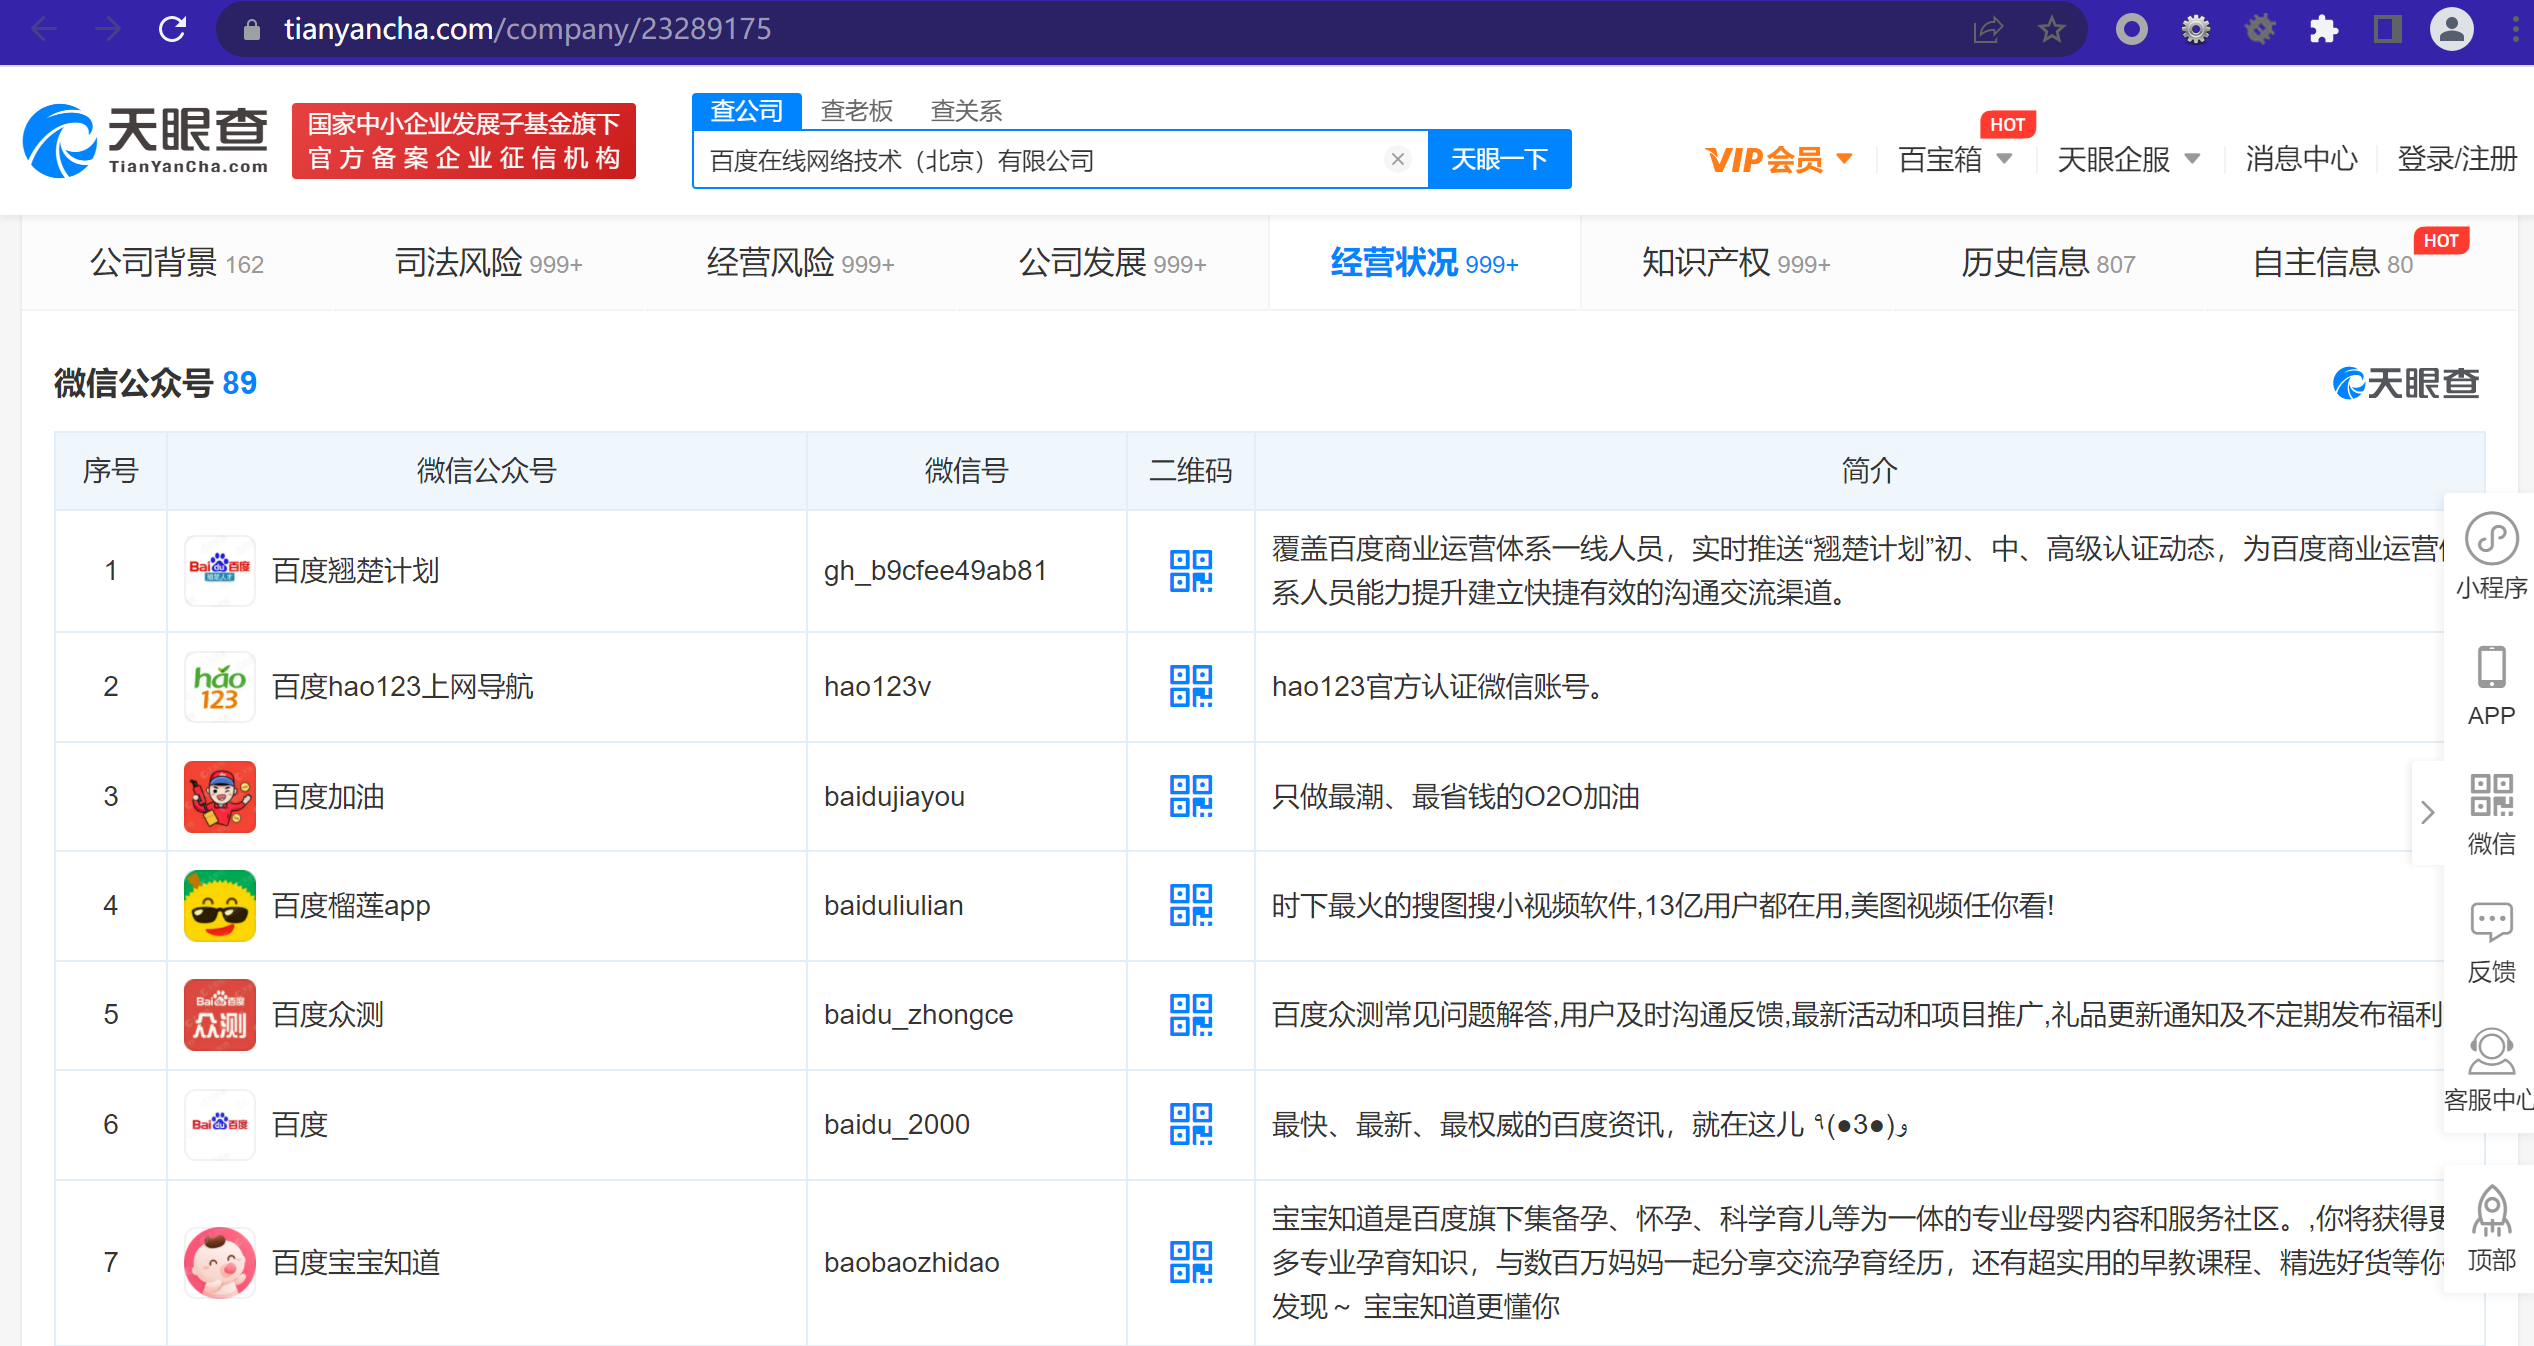Select the baiduliulian WeChat ID

click(894, 906)
